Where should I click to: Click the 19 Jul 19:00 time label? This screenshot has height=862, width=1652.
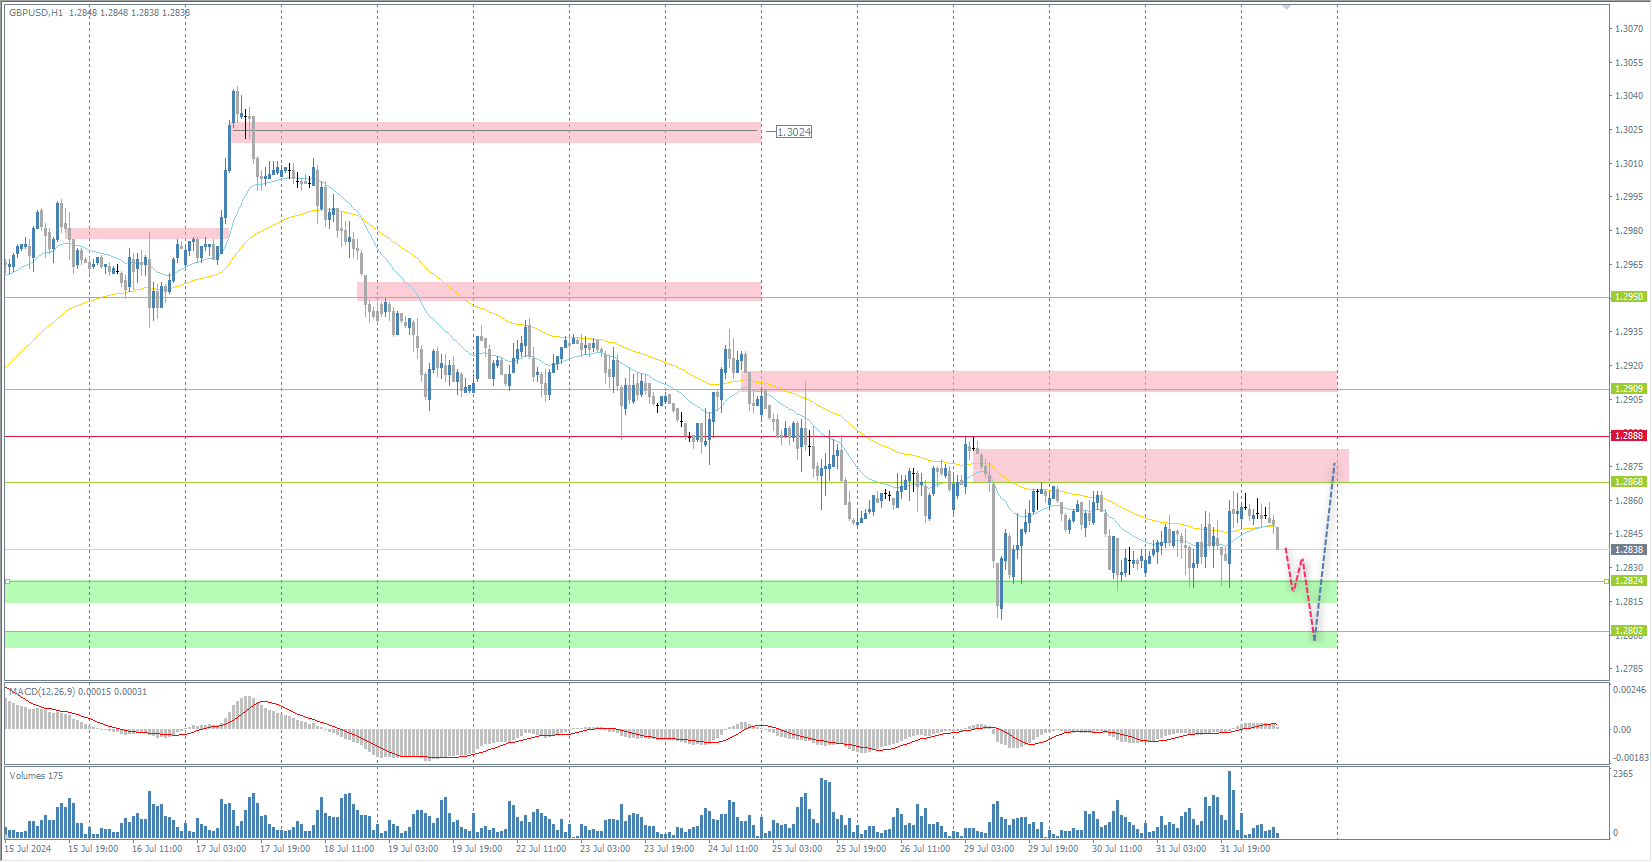[477, 849]
